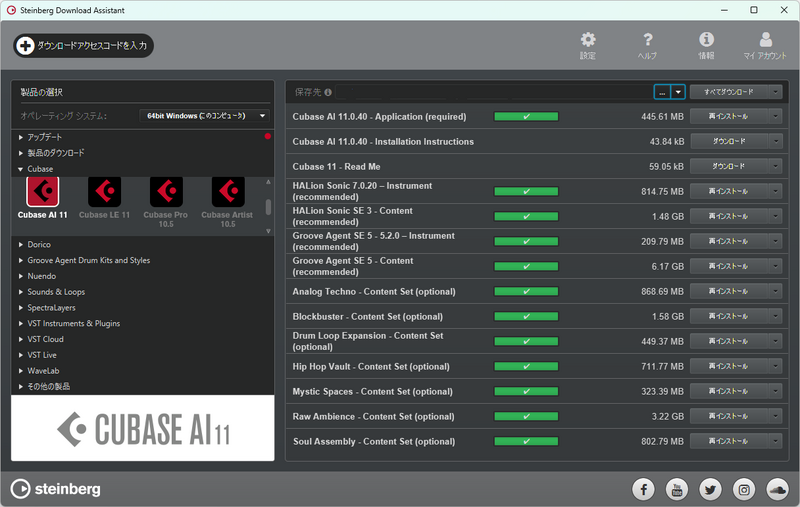Open dropdown arrow for Installation Instructions row
Screen dimensions: 800x507
pos(776,141)
